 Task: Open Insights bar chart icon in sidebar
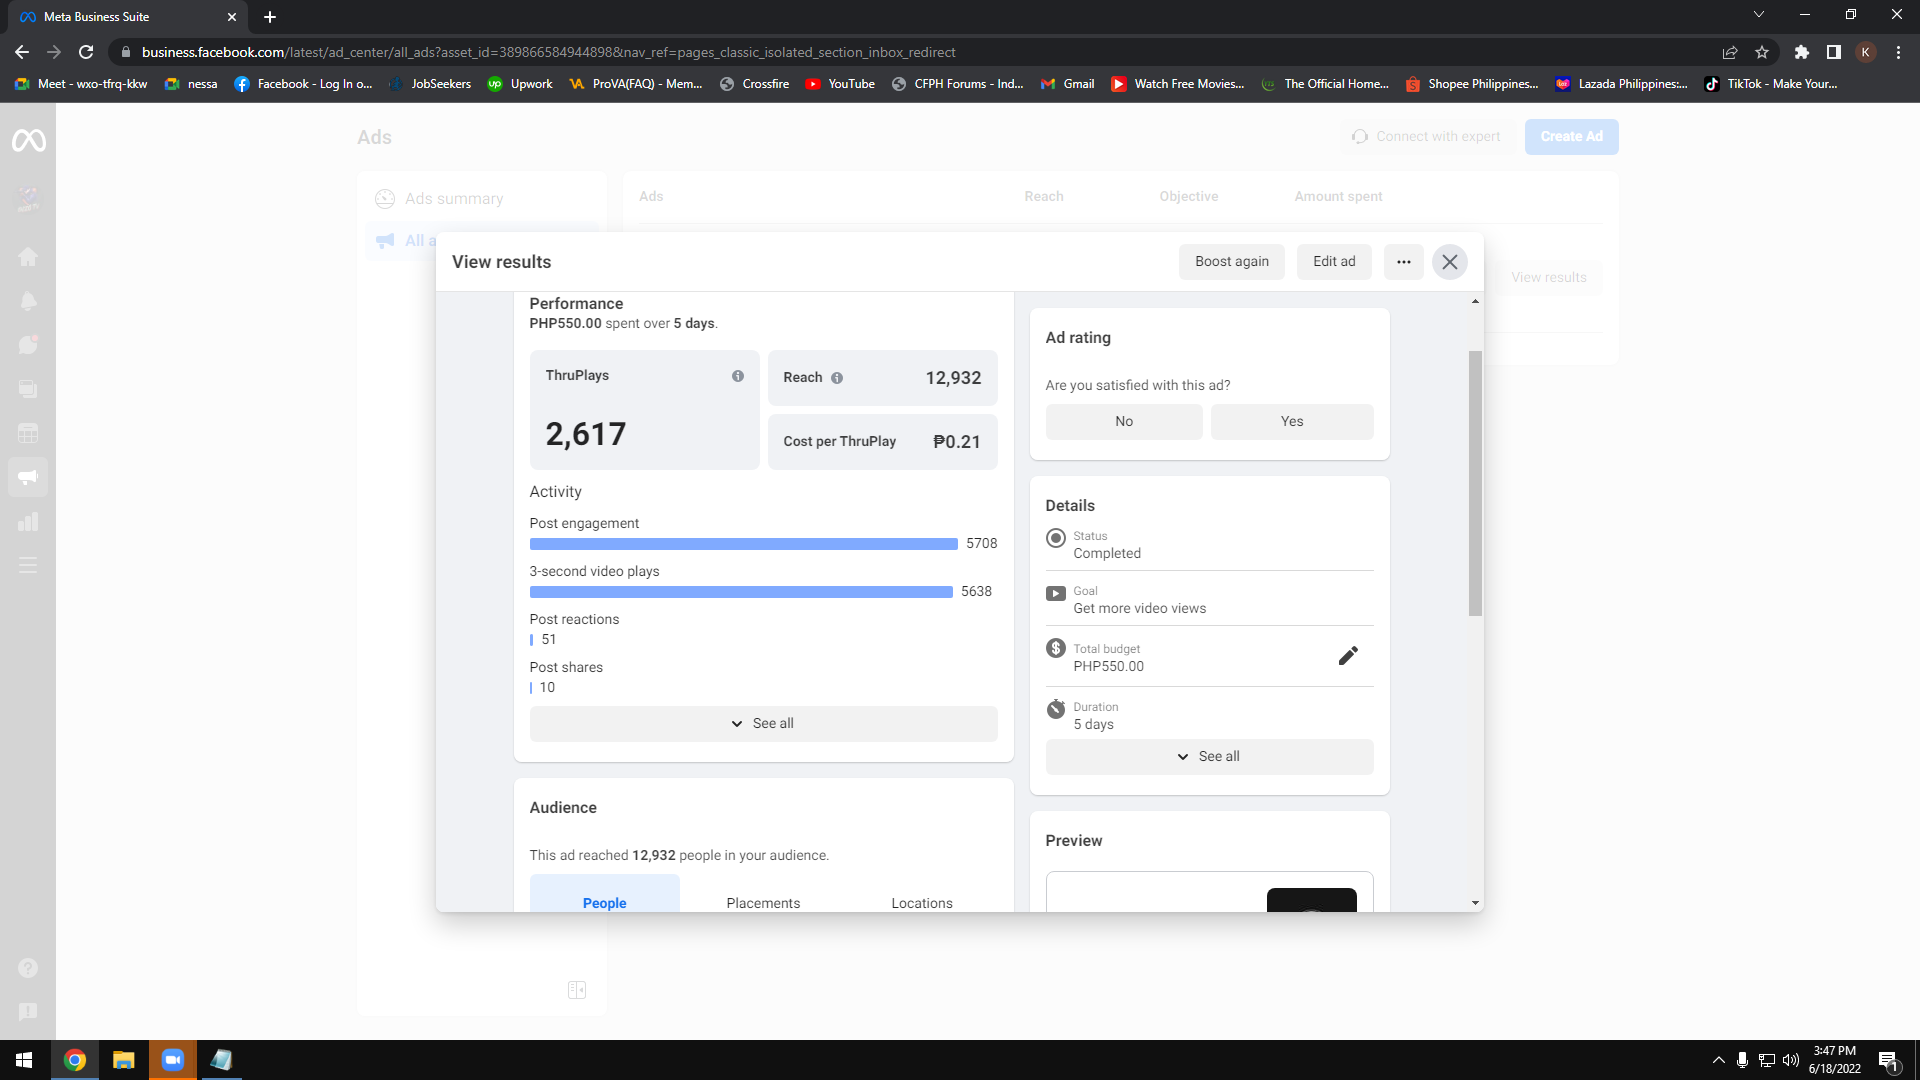28,522
